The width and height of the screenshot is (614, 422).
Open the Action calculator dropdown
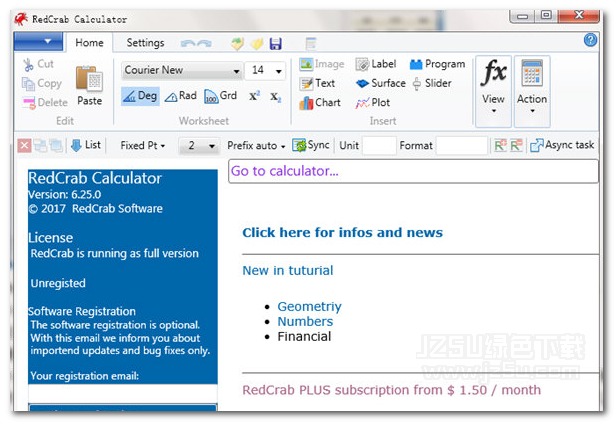pos(532,92)
